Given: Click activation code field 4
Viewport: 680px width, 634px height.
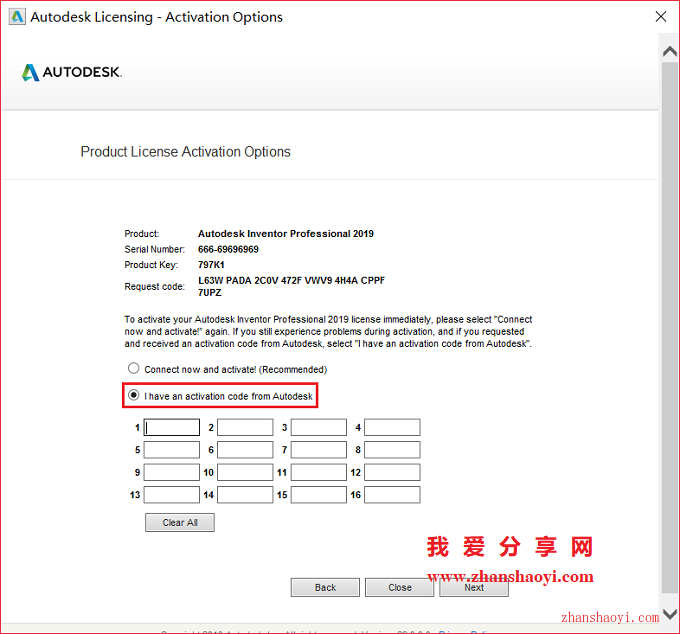Looking at the screenshot, I should [392, 427].
